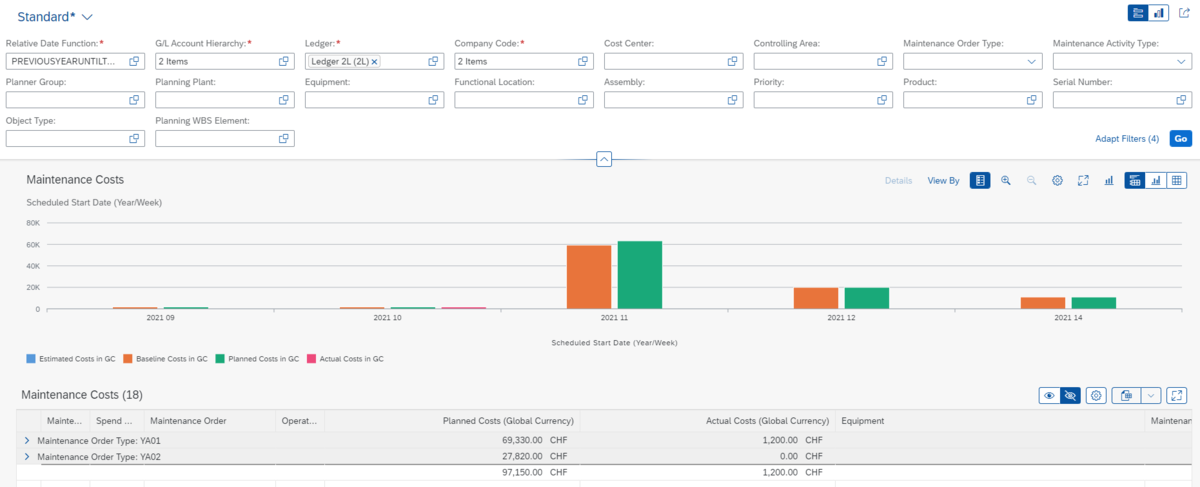Image resolution: width=1200 pixels, height=487 pixels.
Task: Expand Maintenance Order Type YA01 row
Action: pyautogui.click(x=27, y=440)
